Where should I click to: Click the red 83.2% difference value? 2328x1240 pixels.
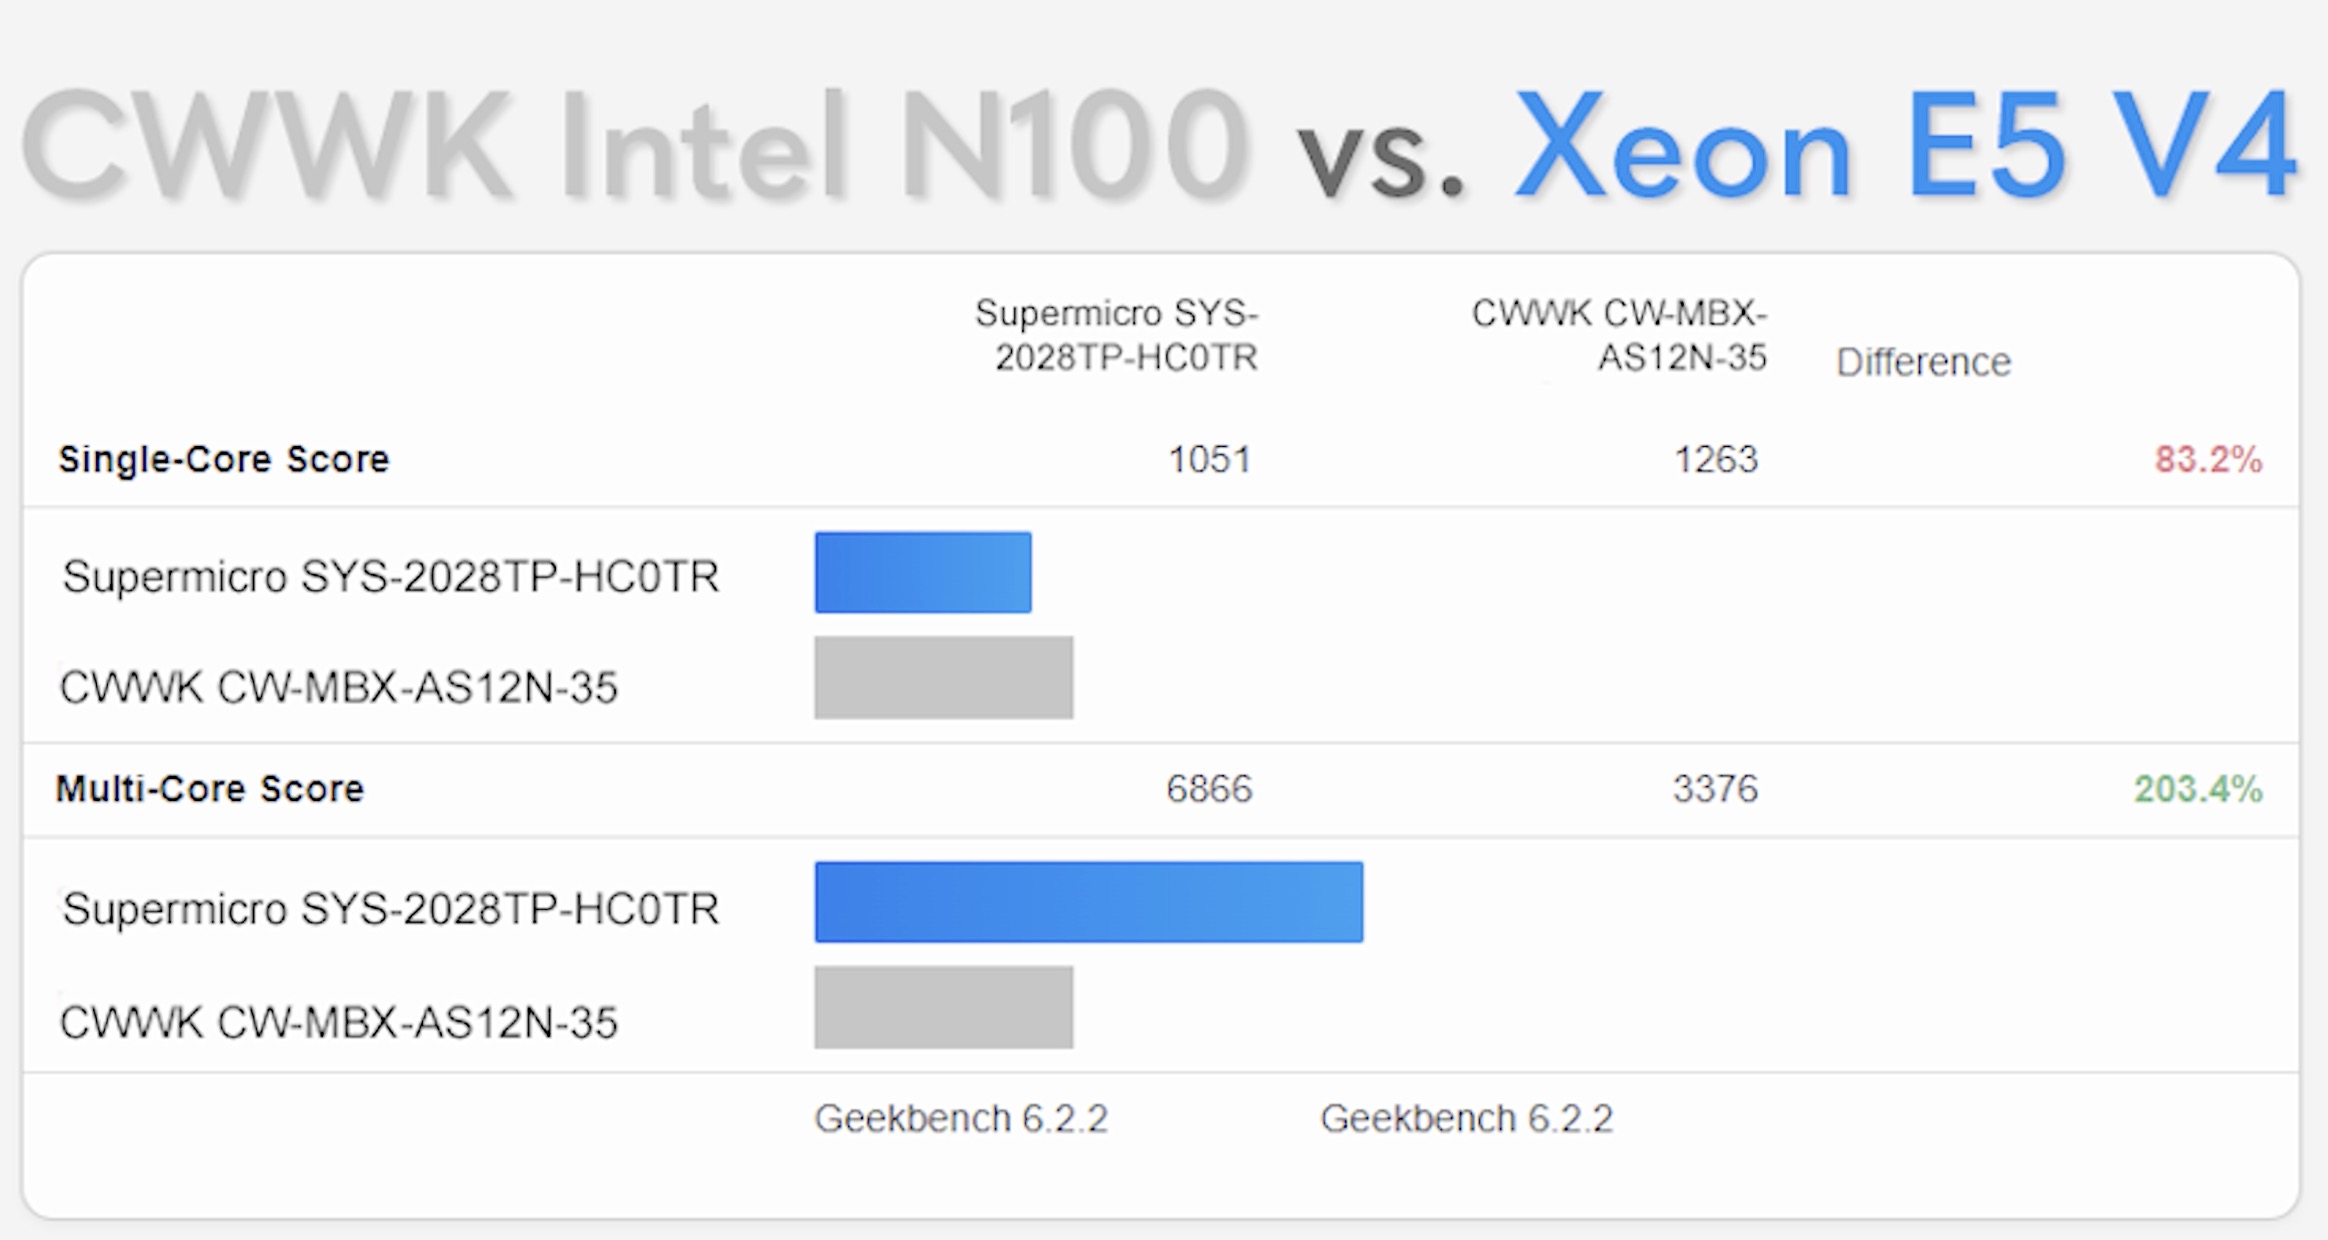click(2208, 459)
